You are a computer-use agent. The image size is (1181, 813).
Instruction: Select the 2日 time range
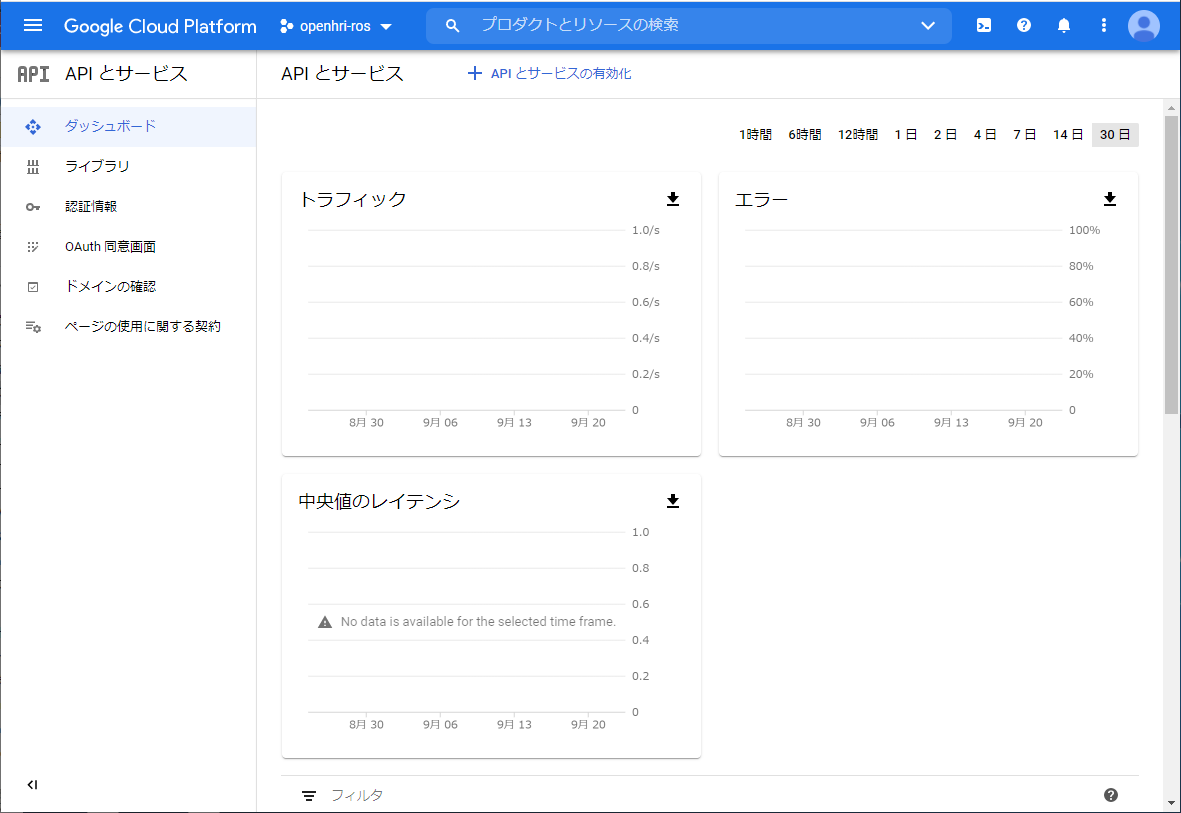pyautogui.click(x=945, y=135)
